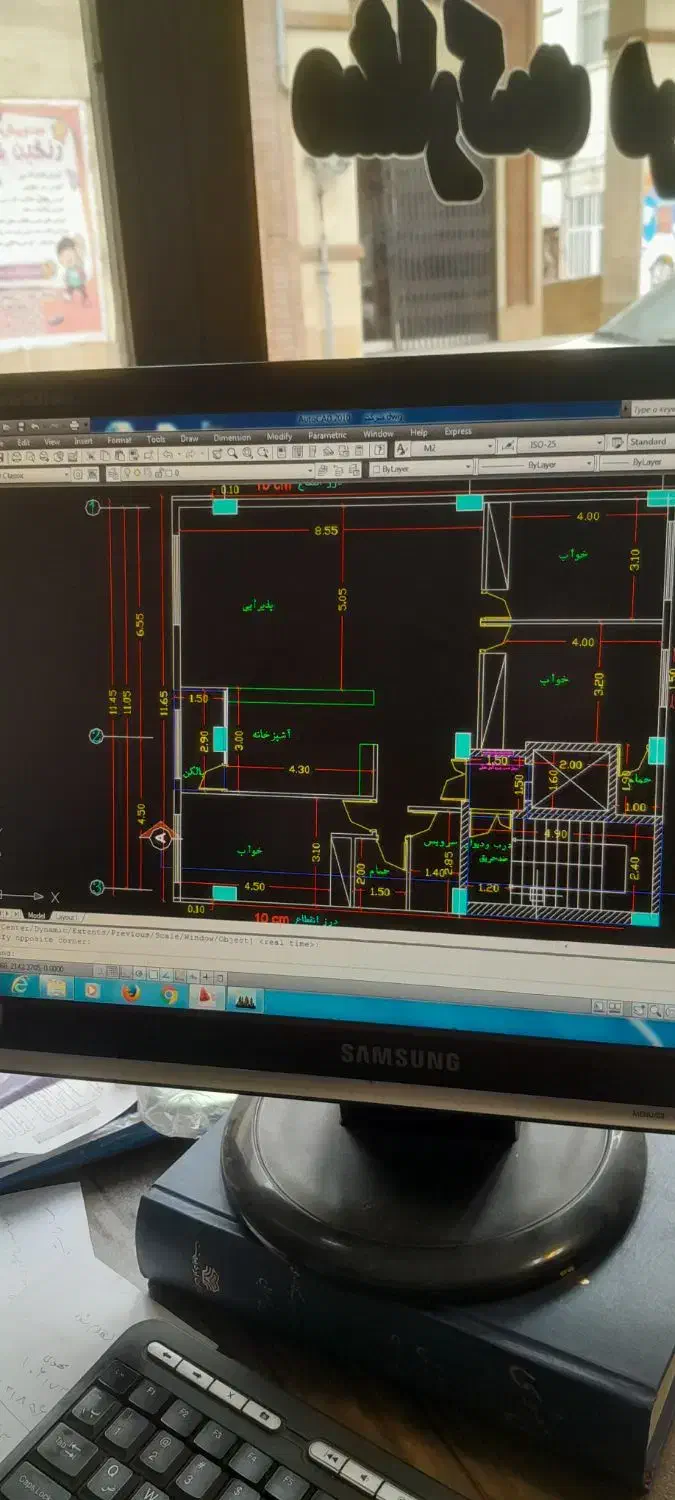The width and height of the screenshot is (675, 1500).
Task: Click the 'Type a keyword' search field
Action: pos(652,408)
